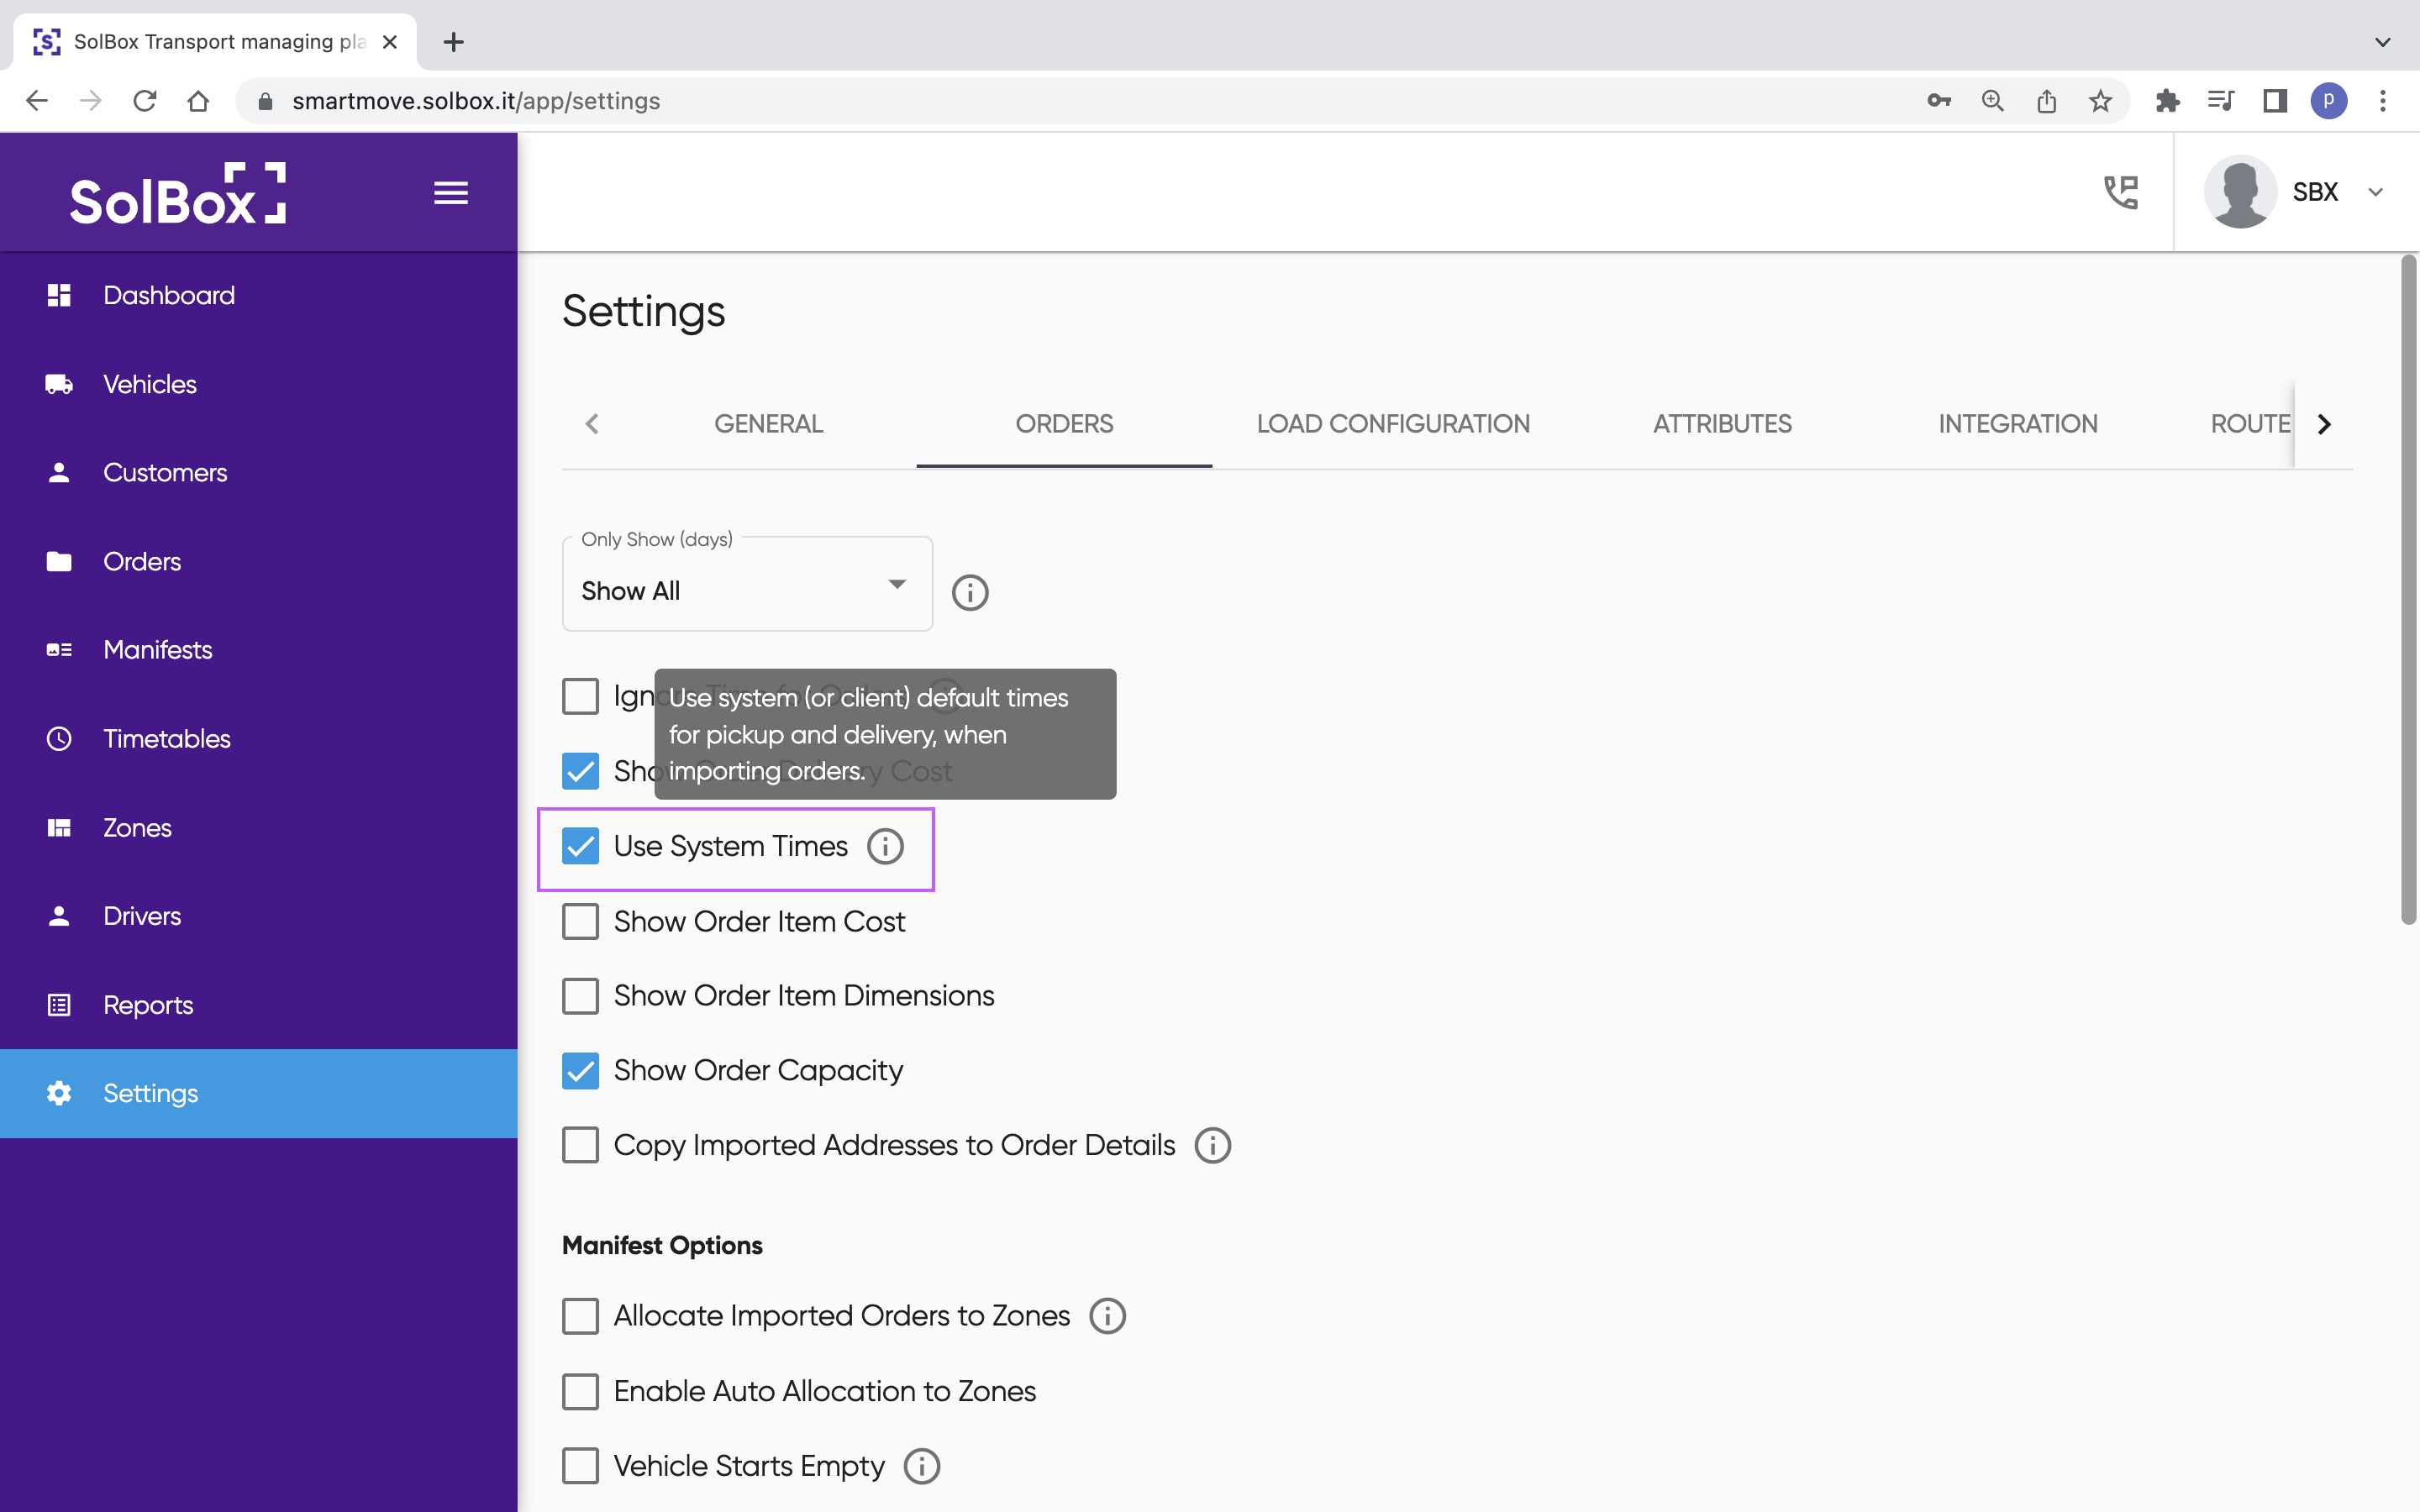Go back to previous page
This screenshot has height=1512, width=2420.
pyautogui.click(x=37, y=101)
